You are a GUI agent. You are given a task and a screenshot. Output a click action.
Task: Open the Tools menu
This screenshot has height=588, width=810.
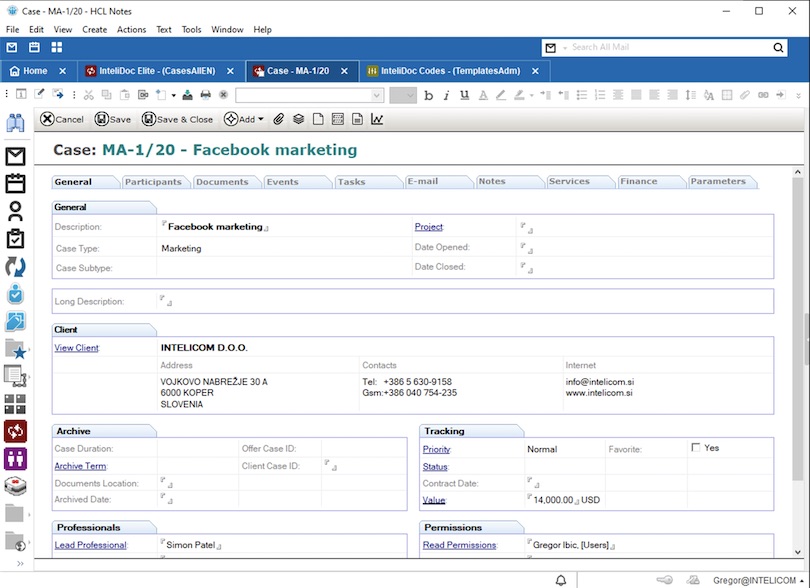pyautogui.click(x=191, y=29)
